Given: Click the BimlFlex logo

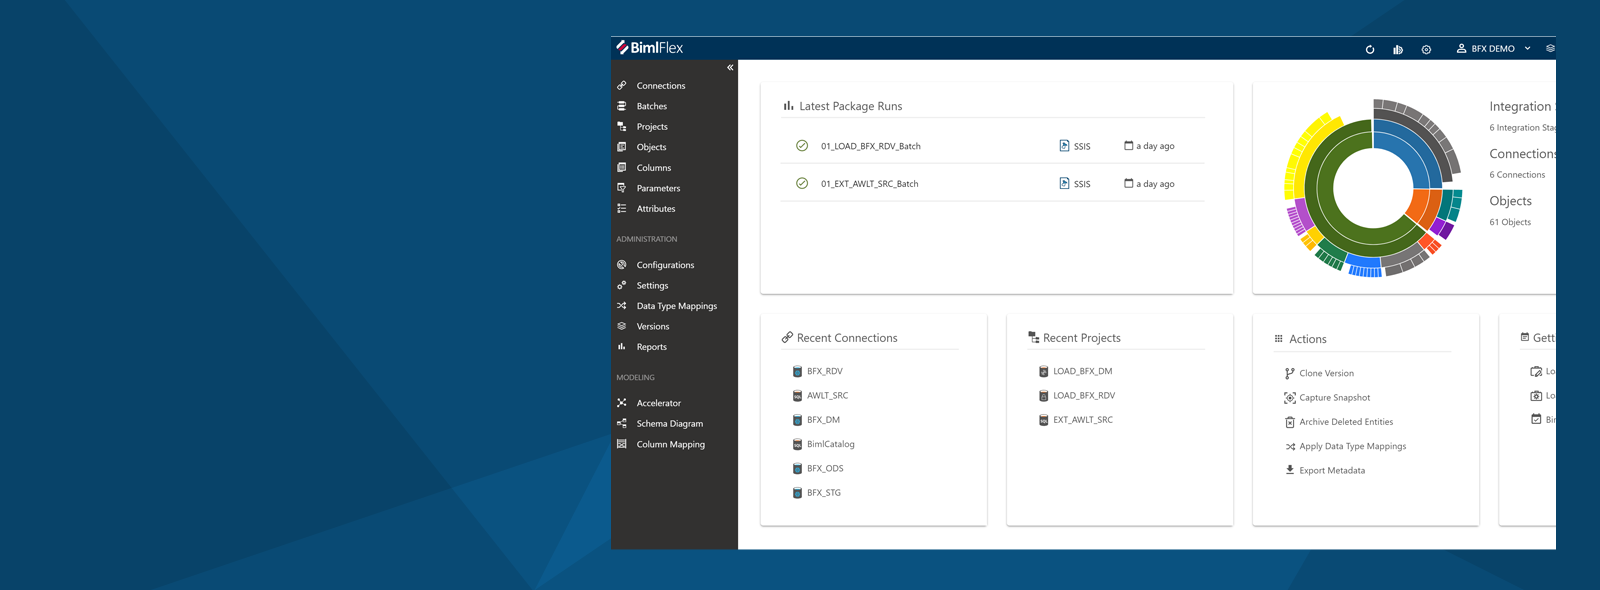Looking at the screenshot, I should tap(650, 48).
